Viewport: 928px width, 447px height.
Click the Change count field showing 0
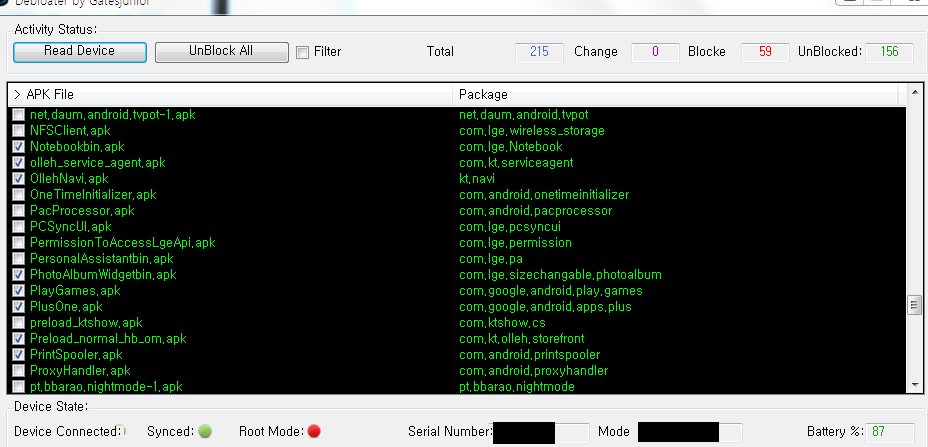tap(655, 52)
